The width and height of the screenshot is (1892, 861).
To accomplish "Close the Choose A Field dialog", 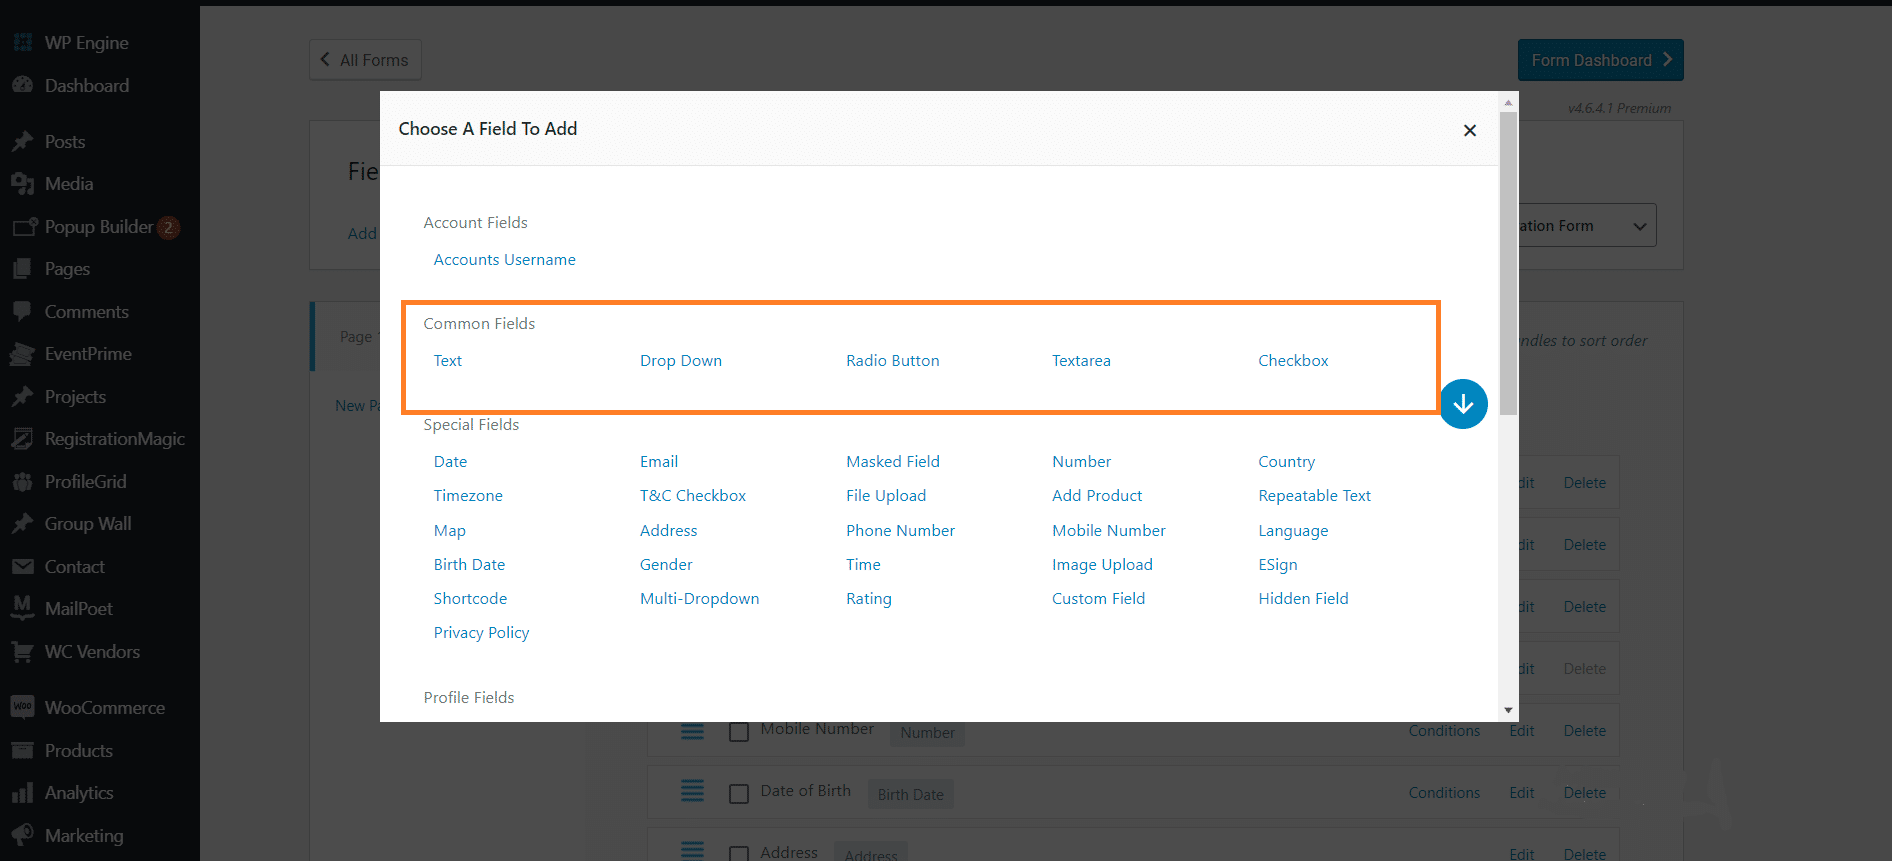I will click(1469, 130).
